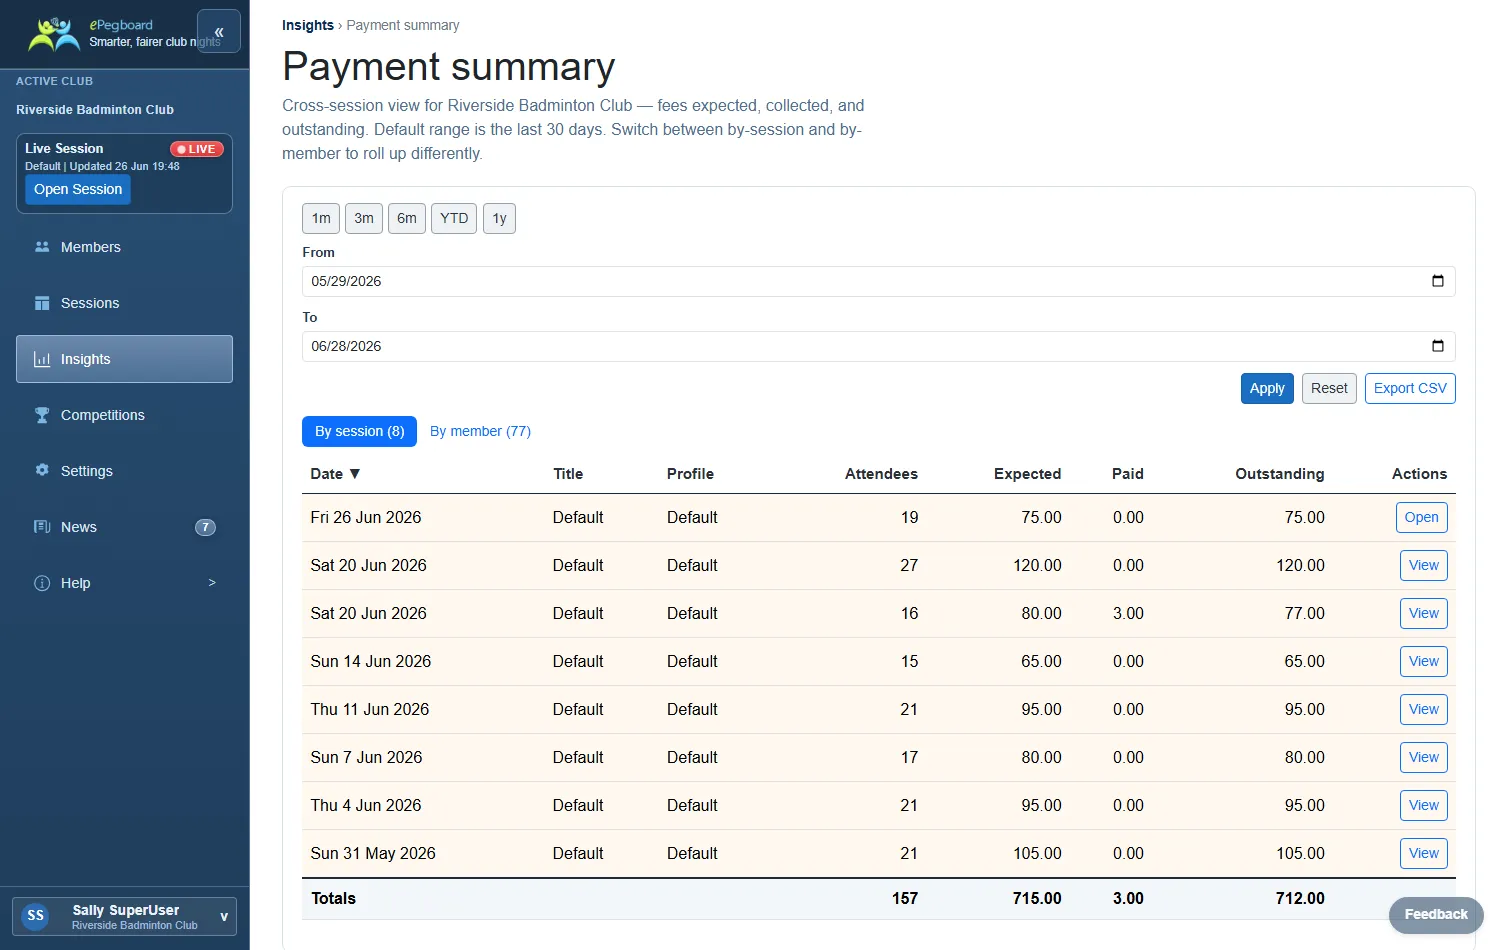Click the Totals row label
1500x950 pixels.
pyautogui.click(x=334, y=898)
